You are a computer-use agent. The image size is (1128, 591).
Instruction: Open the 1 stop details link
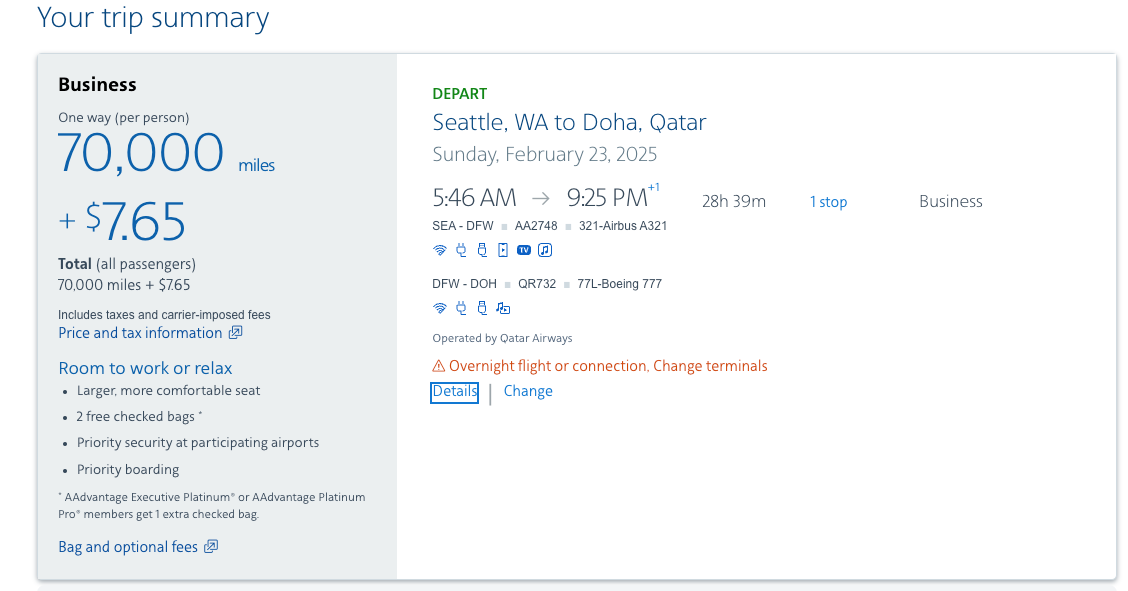coord(828,202)
